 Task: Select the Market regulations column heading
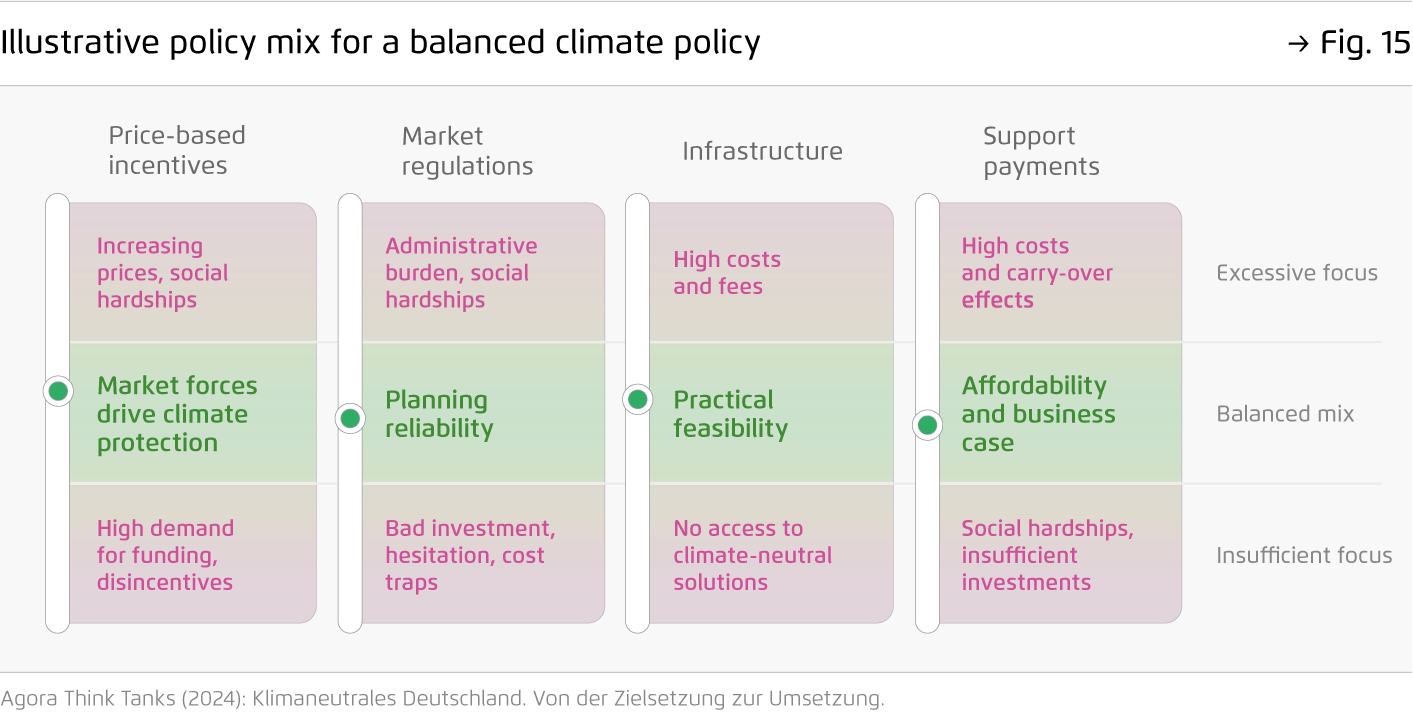(x=467, y=151)
